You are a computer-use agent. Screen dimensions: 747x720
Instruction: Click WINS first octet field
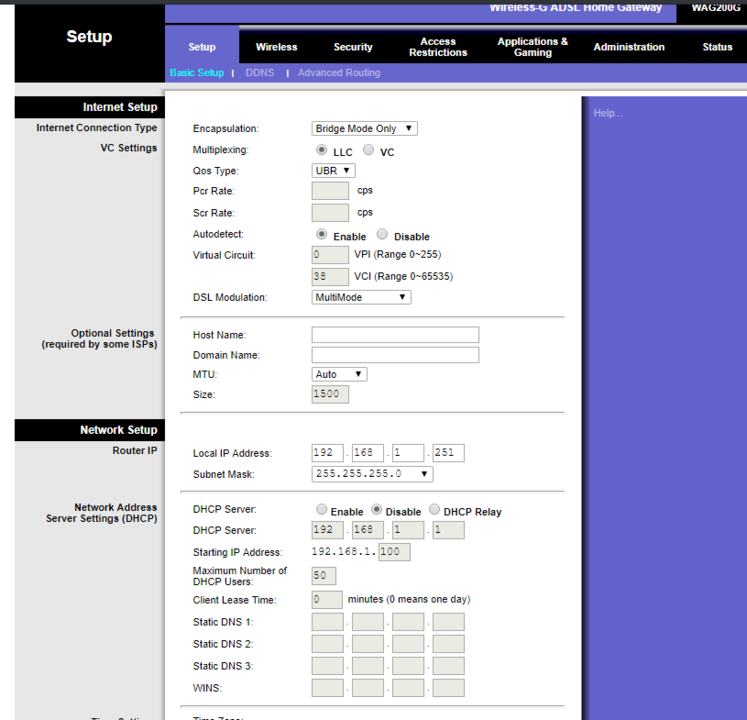tap(327, 688)
